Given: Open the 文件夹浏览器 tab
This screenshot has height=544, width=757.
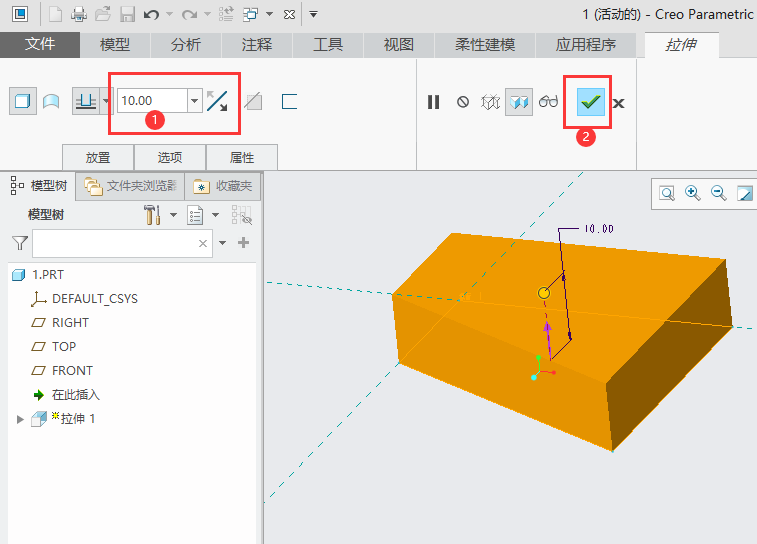Looking at the screenshot, I should click(x=130, y=186).
